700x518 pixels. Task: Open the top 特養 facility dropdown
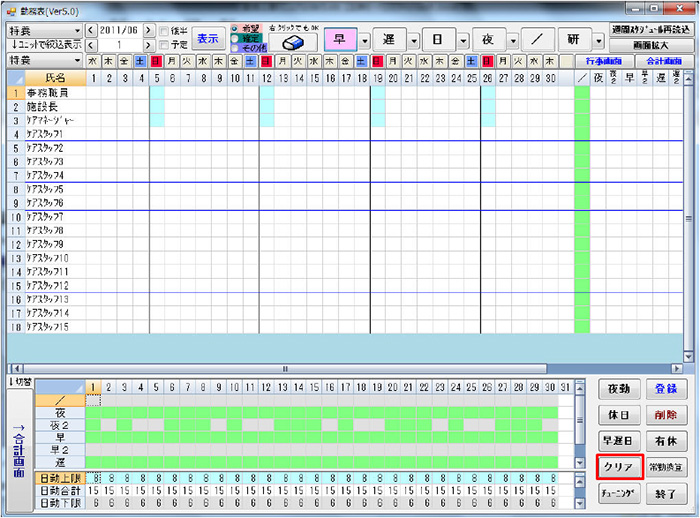pos(45,31)
